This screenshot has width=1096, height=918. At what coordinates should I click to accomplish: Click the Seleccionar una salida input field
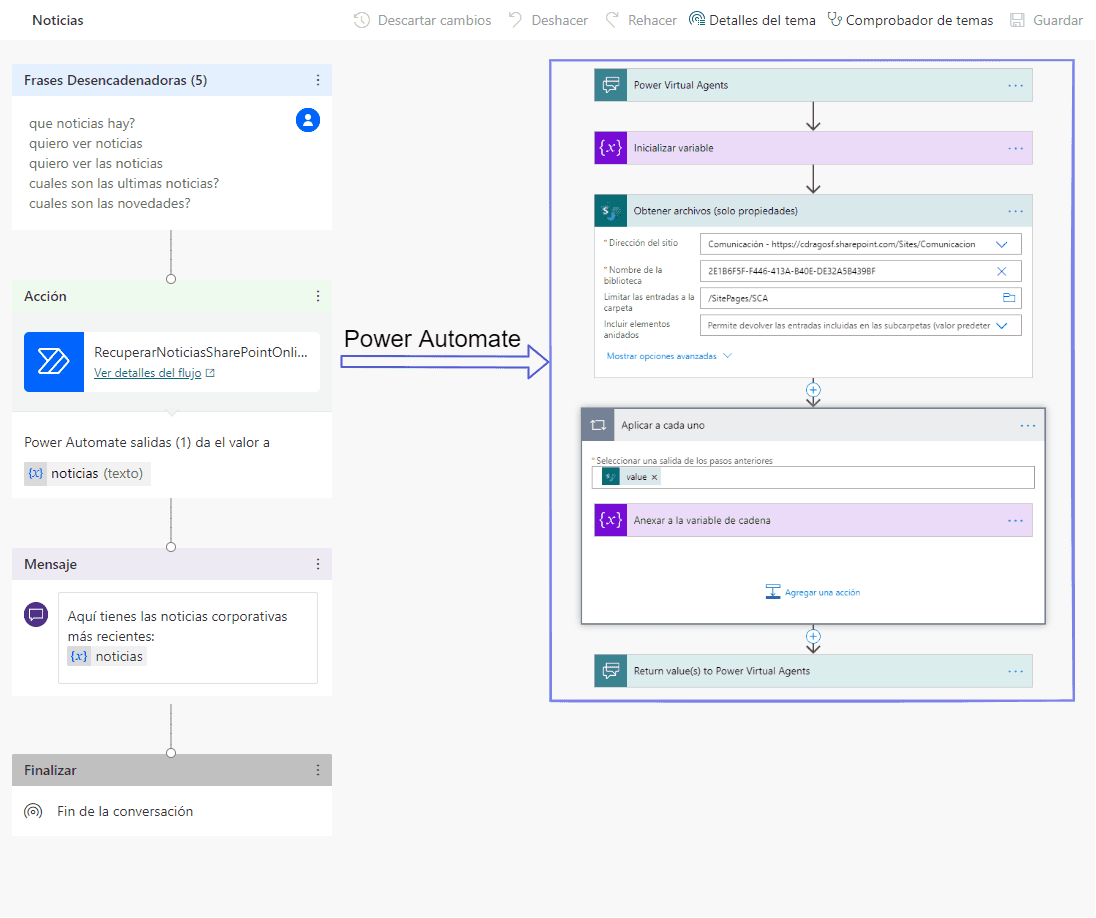(813, 478)
